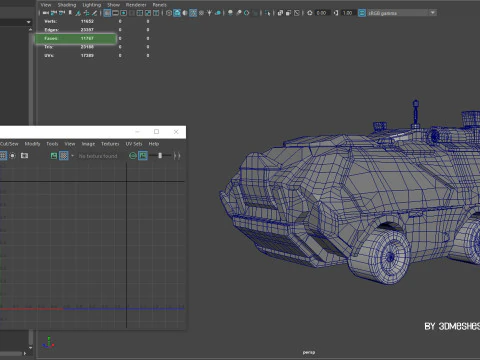The image size is (480, 360).
Task: Open the viewport Panels menu
Action: point(160,5)
